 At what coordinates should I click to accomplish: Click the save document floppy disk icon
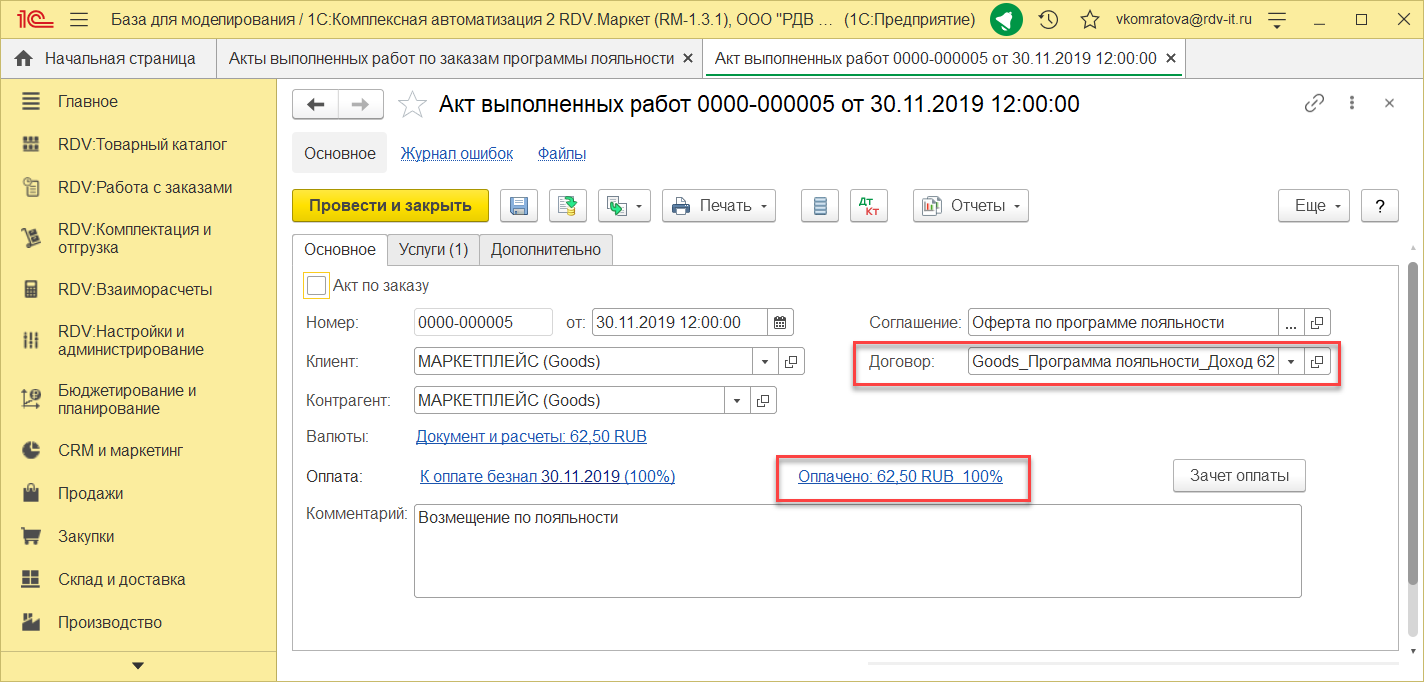(519, 206)
